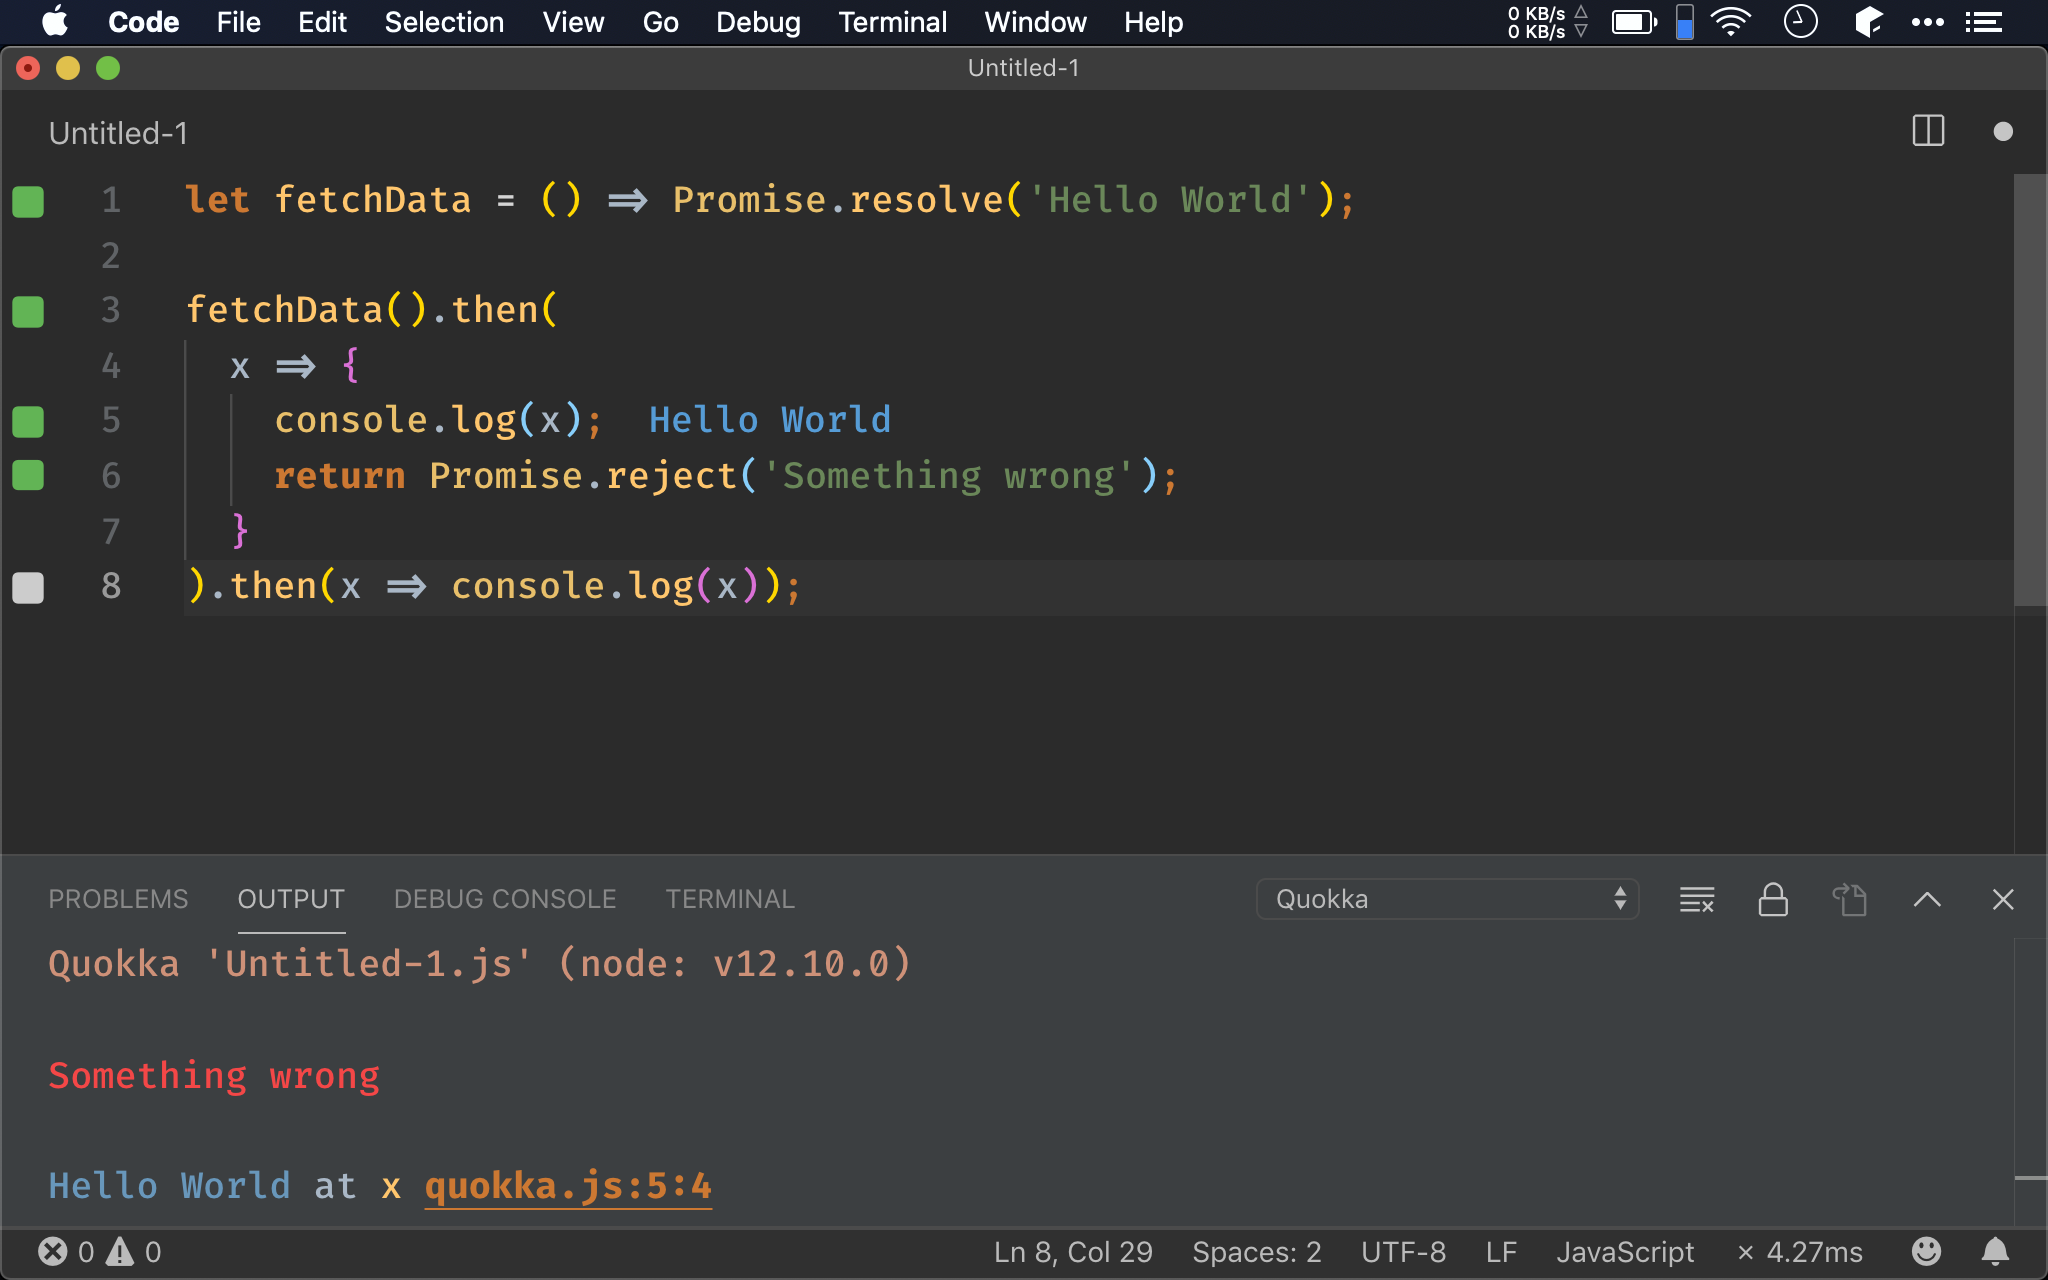Click the fetchData identifier on line 1
2048x1280 pixels.
[373, 200]
